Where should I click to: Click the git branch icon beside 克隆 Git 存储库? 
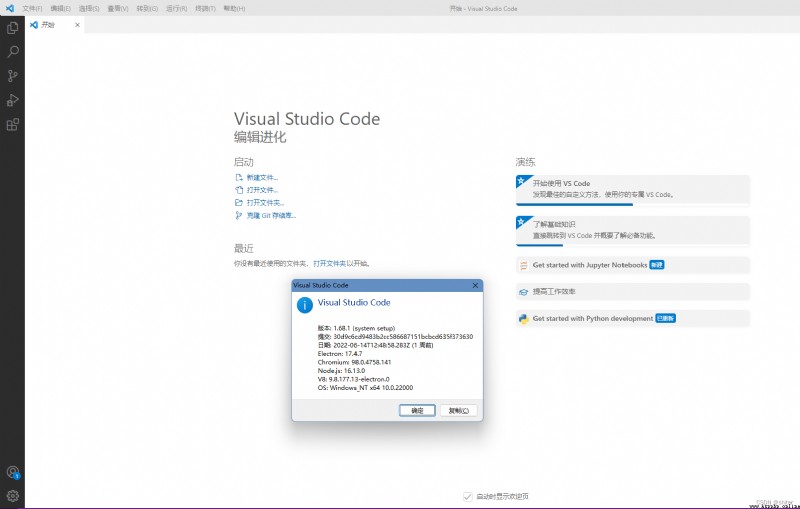[x=238, y=215]
